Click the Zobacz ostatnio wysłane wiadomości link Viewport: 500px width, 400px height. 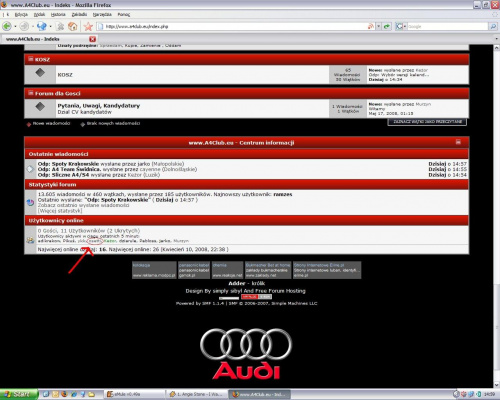[x=83, y=205]
